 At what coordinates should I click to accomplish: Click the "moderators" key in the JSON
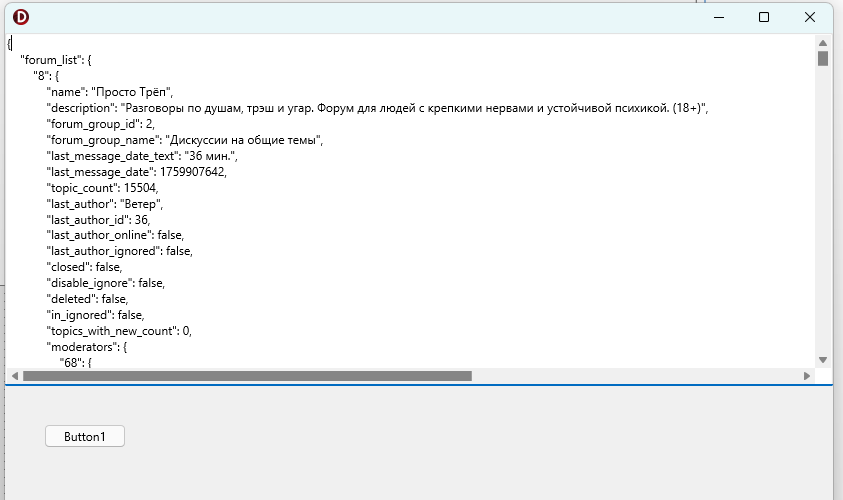coord(84,346)
